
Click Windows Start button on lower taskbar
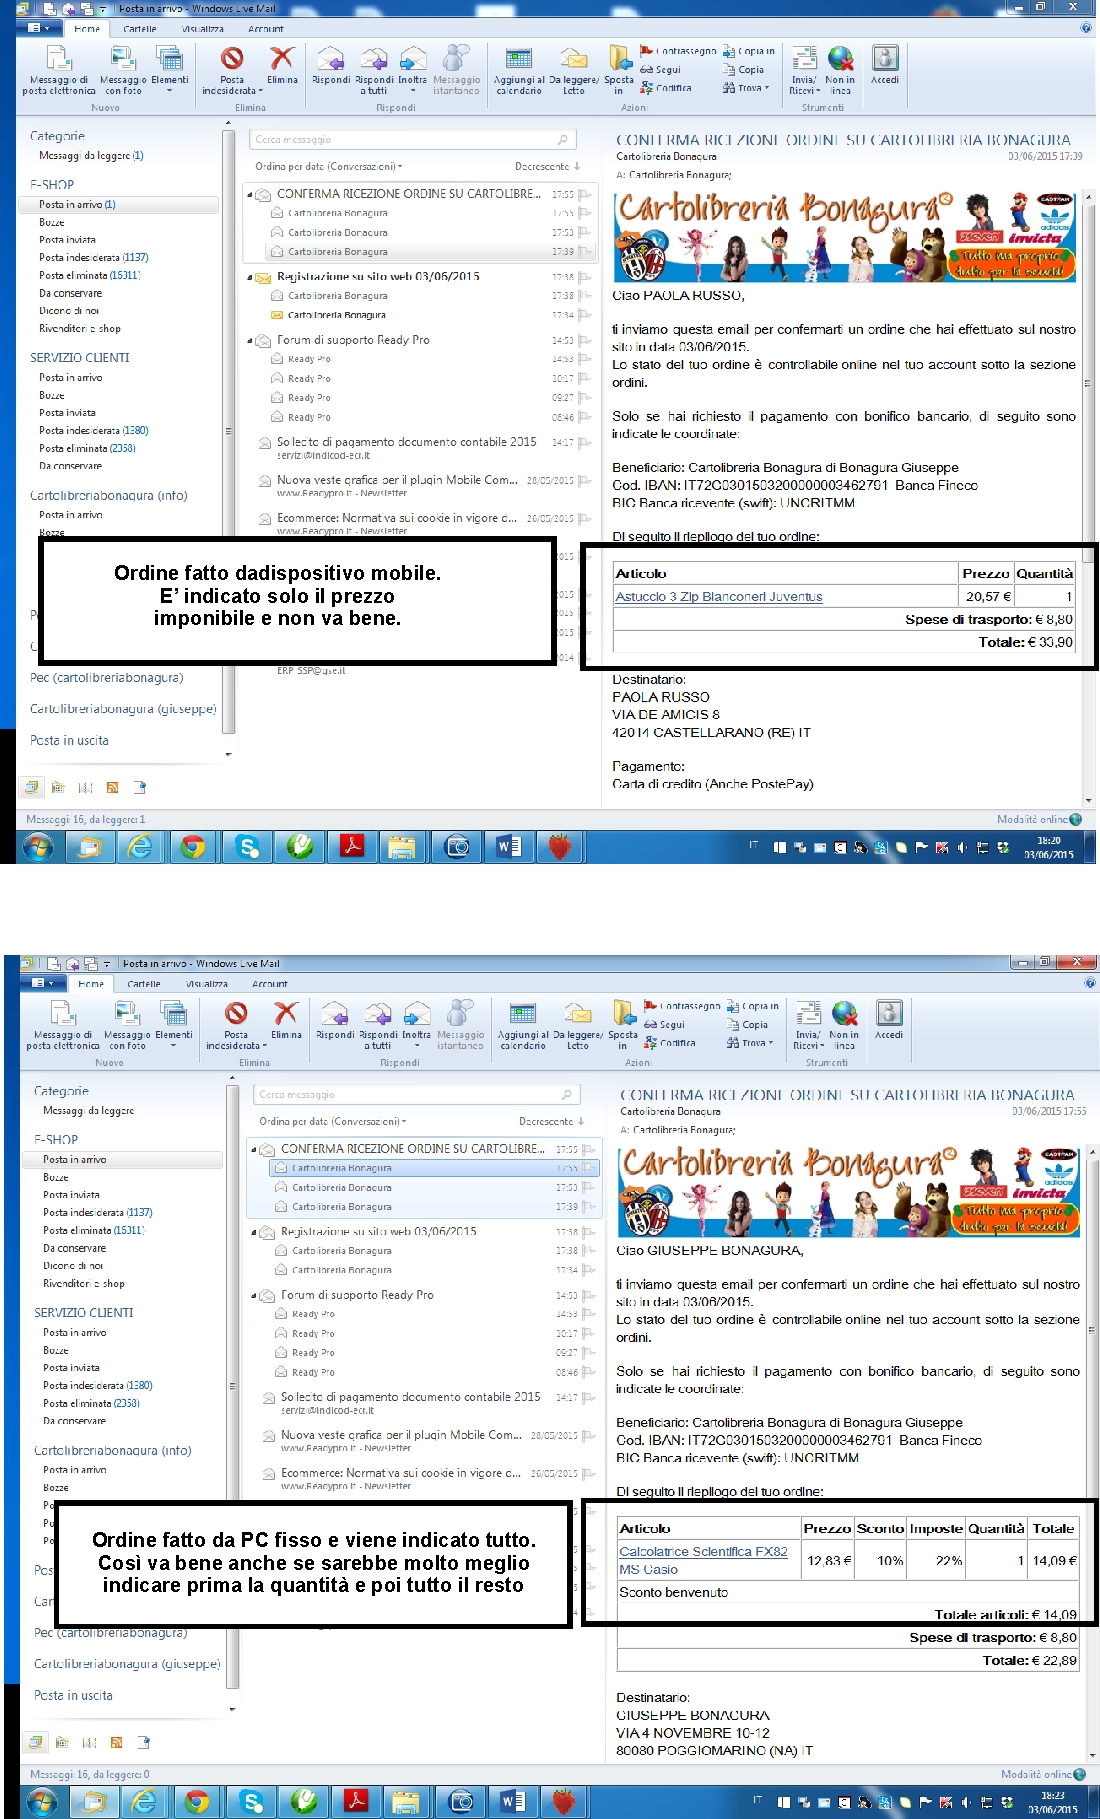pos(42,1802)
